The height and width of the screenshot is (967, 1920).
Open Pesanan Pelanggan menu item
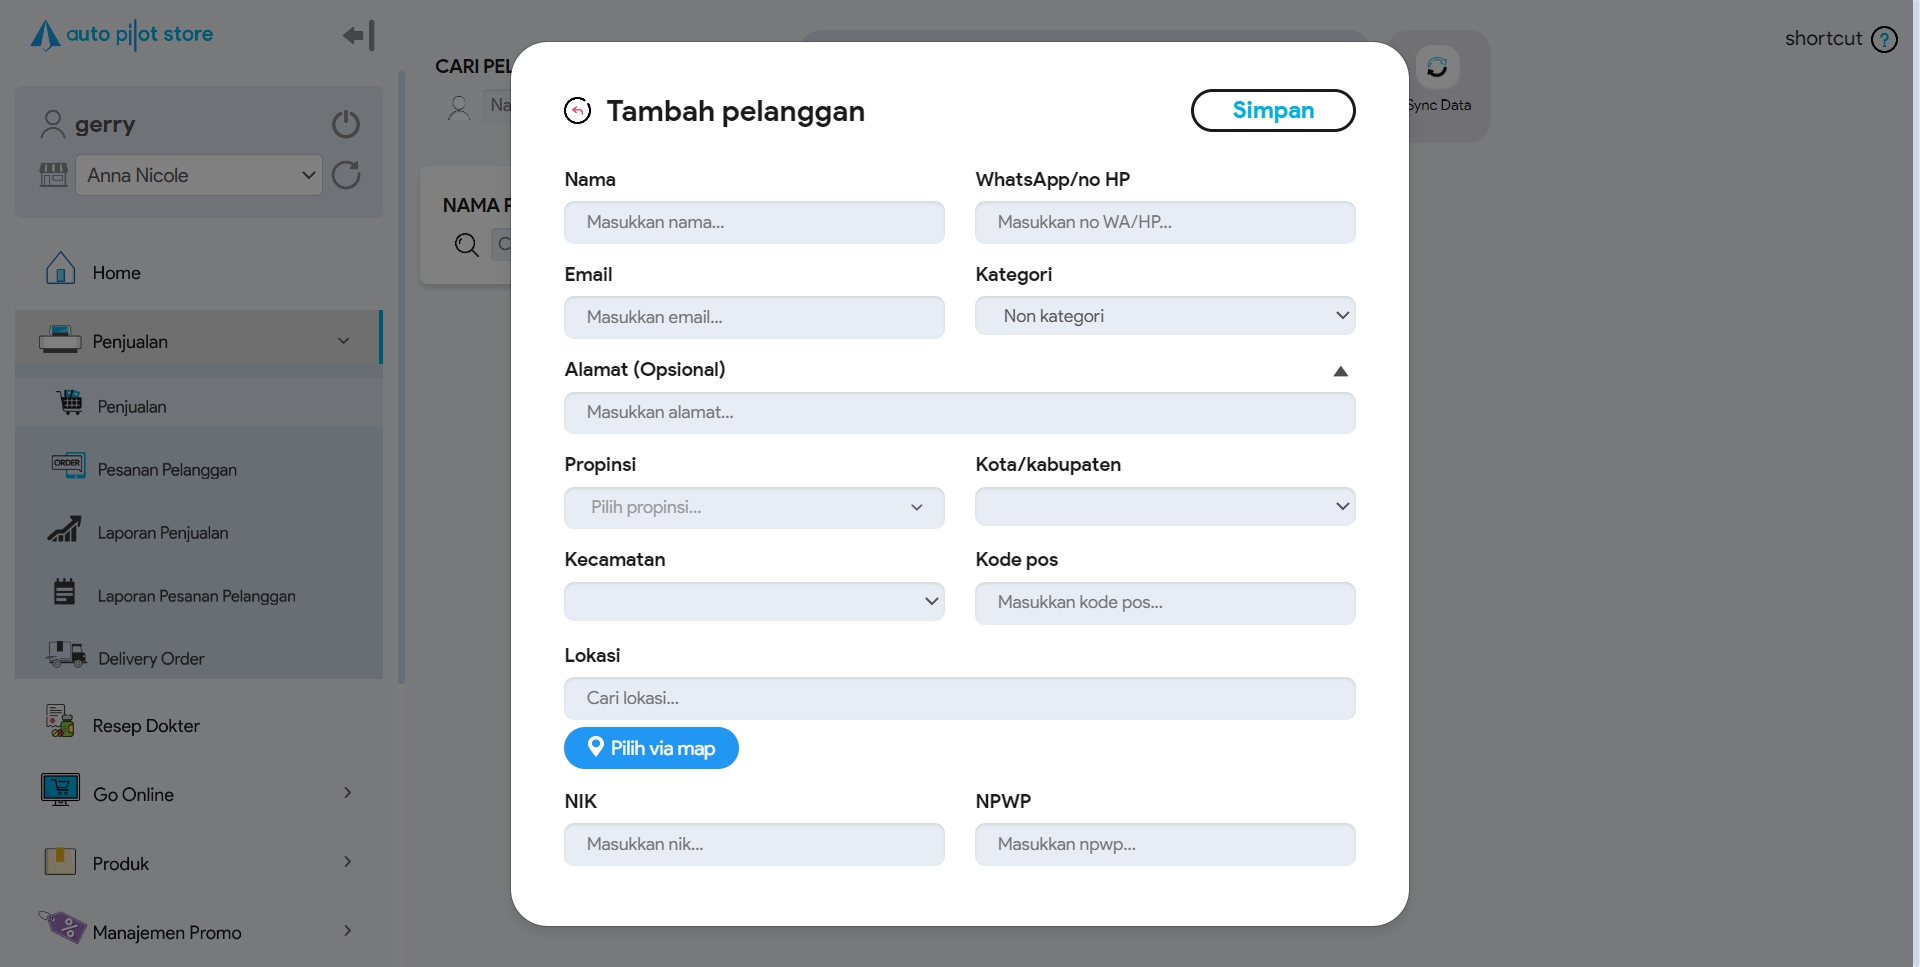click(167, 470)
